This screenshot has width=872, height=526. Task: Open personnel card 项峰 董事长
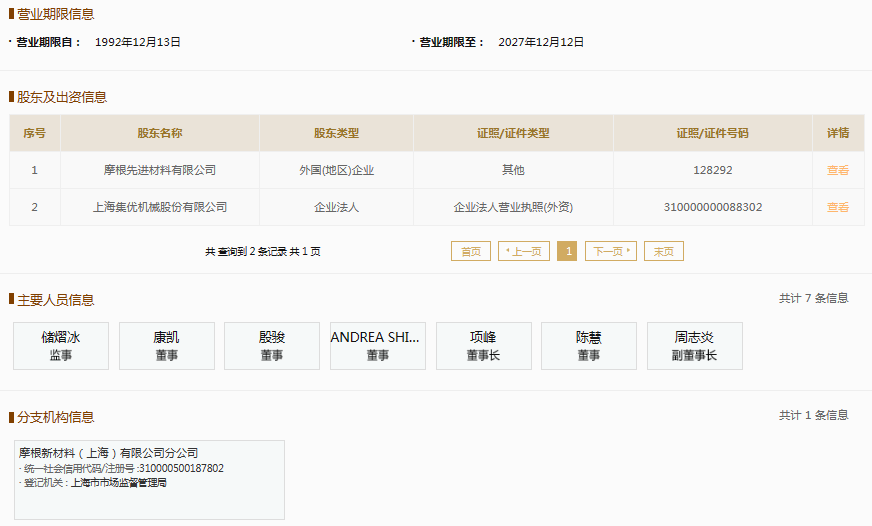(484, 346)
